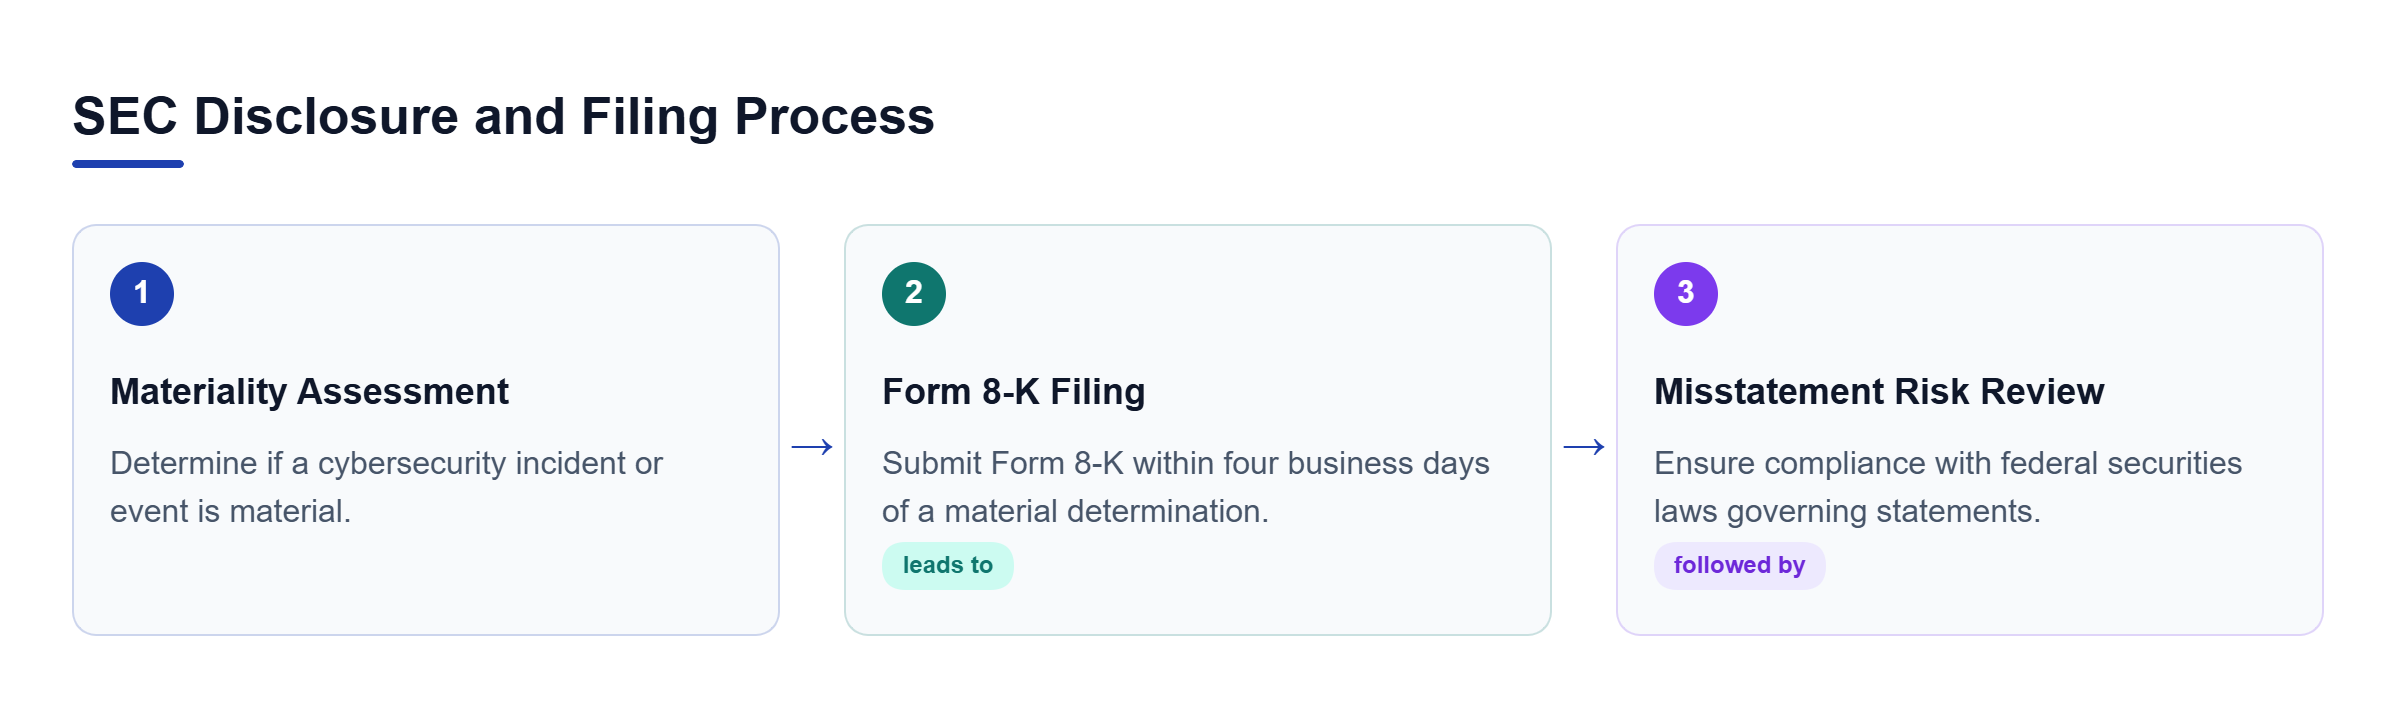
Task: Click the green step 2 circle
Action: coord(914,294)
